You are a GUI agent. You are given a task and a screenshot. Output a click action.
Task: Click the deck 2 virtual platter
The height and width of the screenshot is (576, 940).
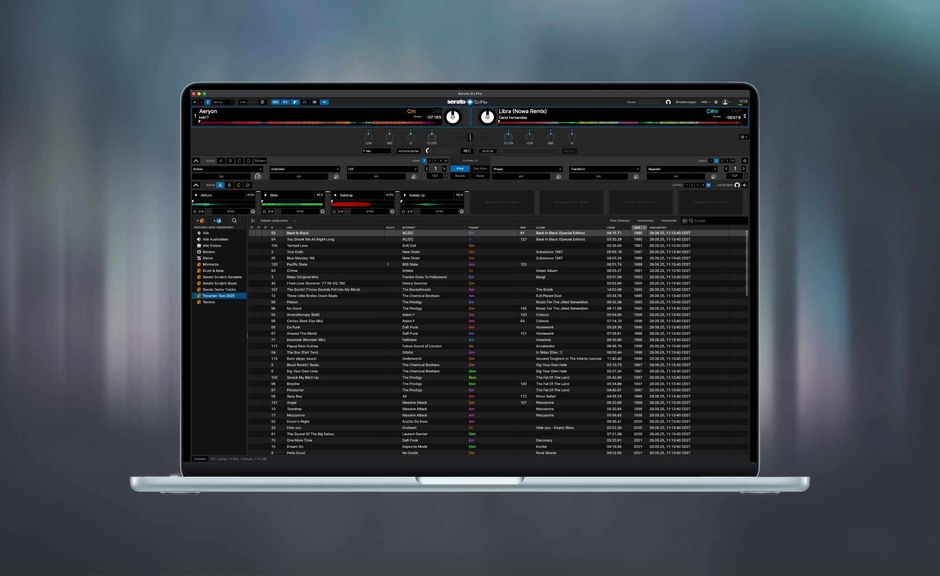point(487,117)
